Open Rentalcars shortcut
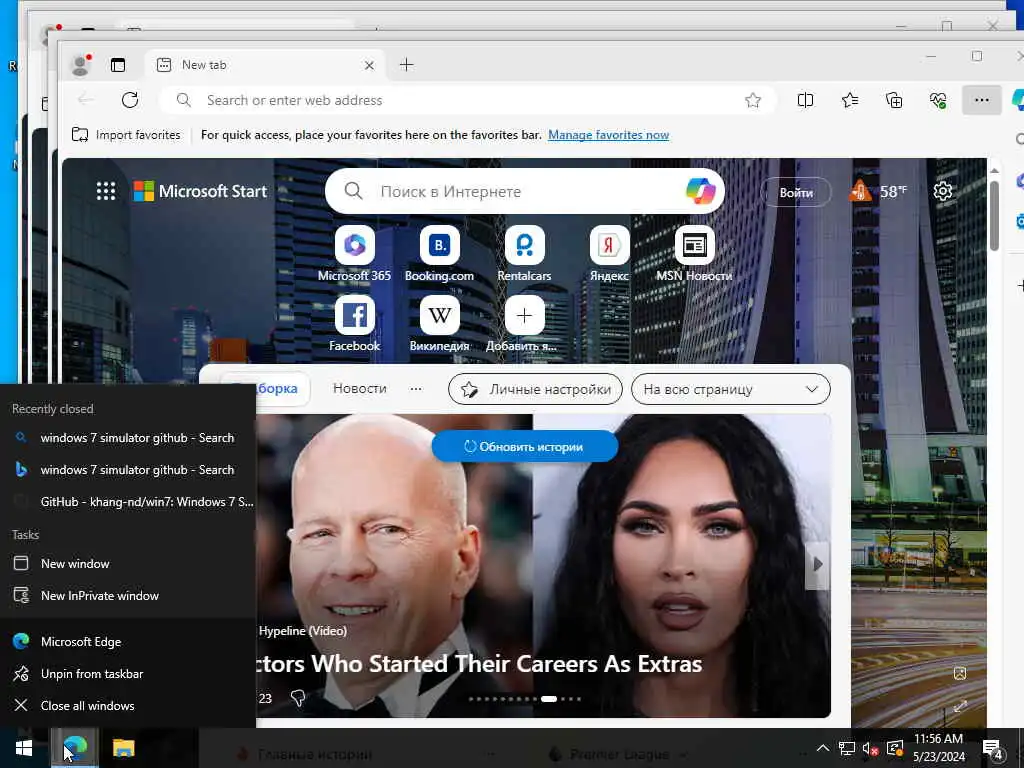This screenshot has width=1024, height=768. pyautogui.click(x=524, y=254)
